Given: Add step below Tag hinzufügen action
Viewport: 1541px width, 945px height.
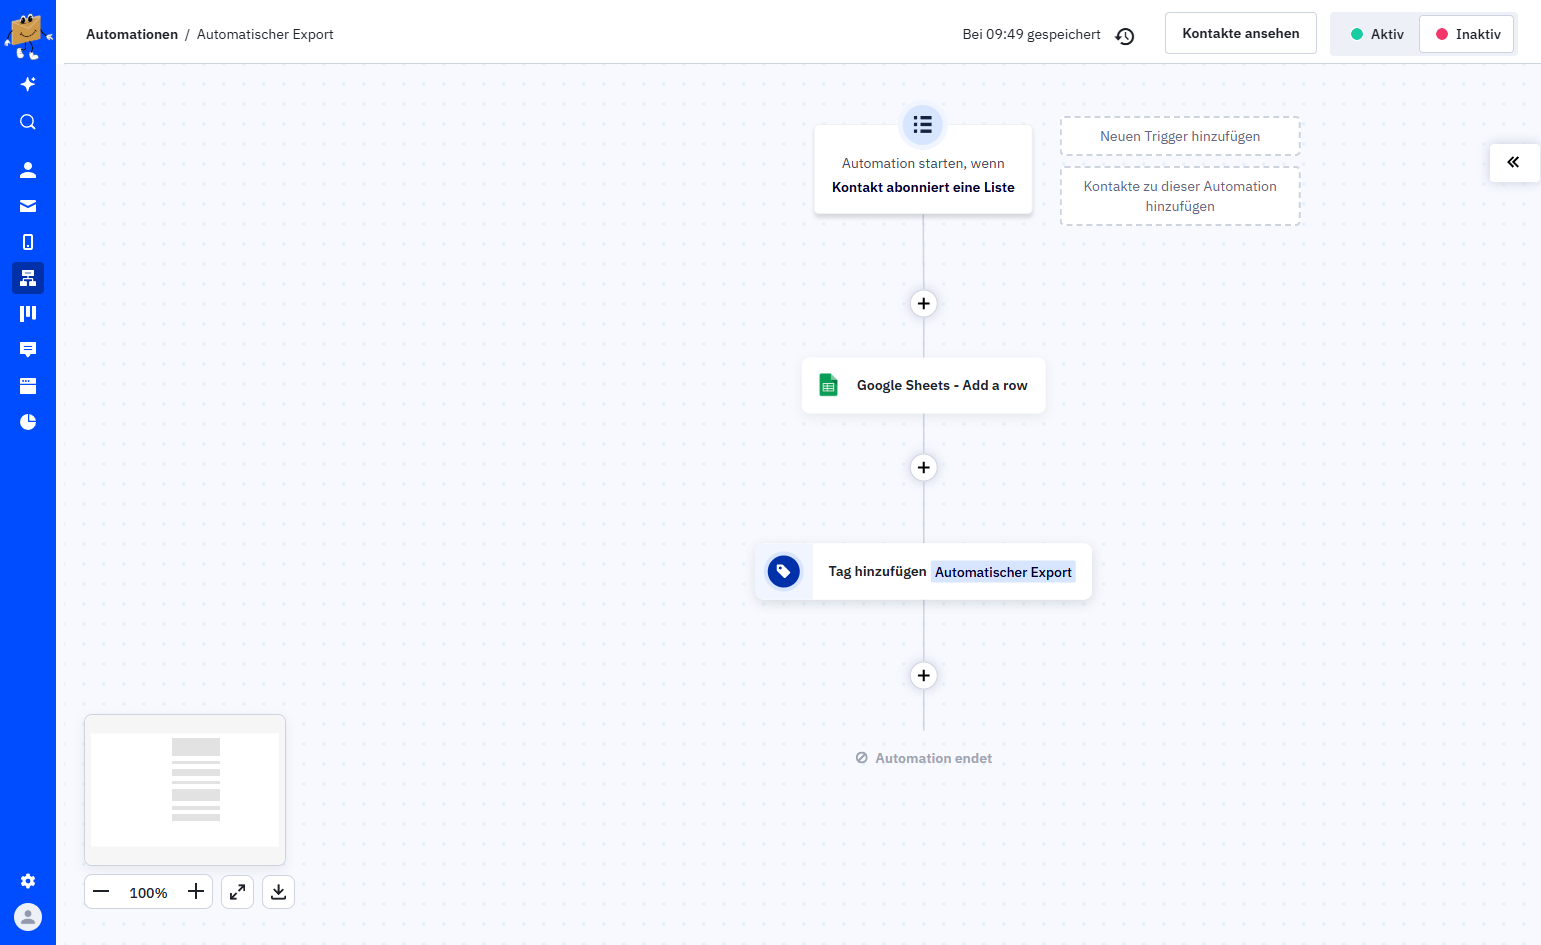Looking at the screenshot, I should coord(924,676).
